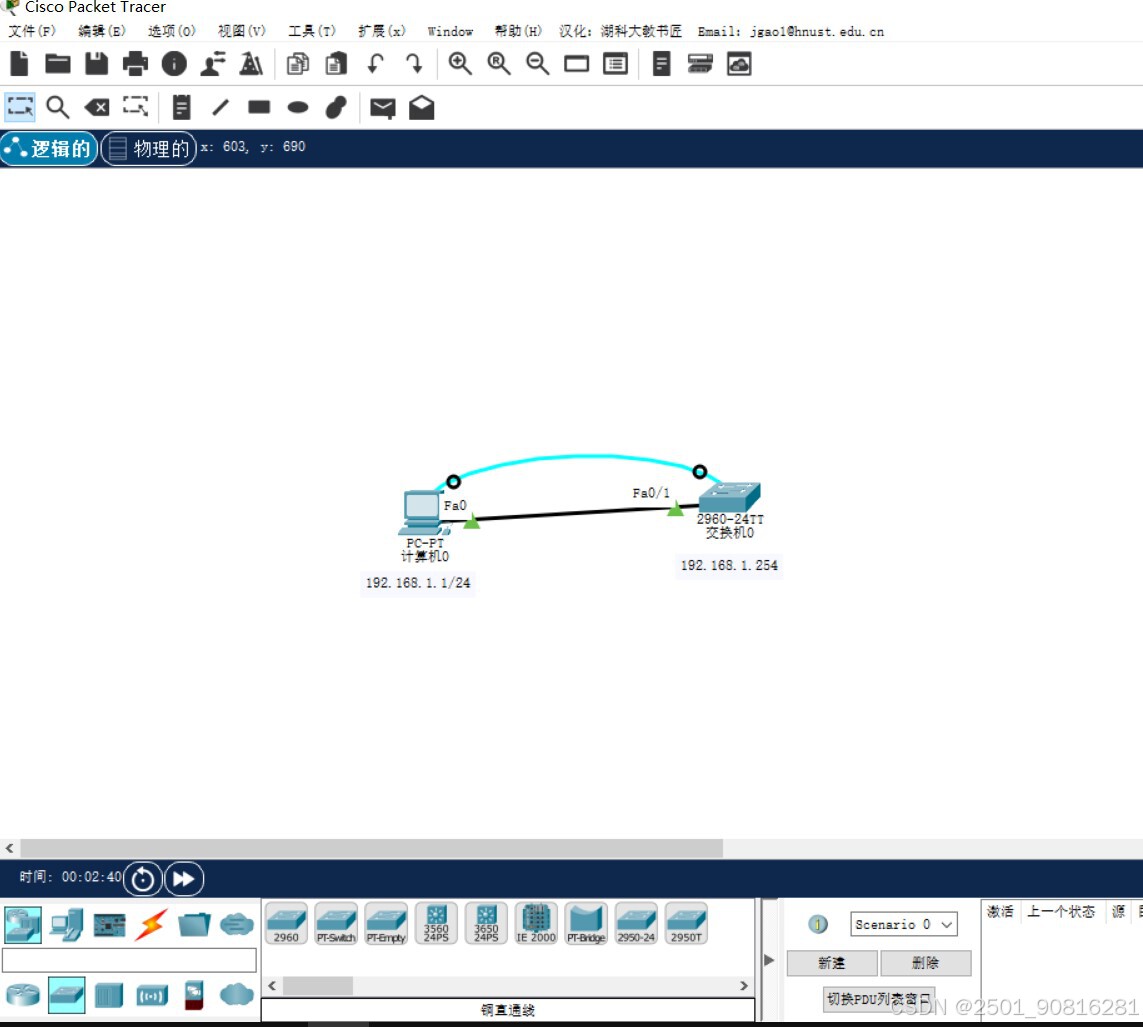Click the Copy icon in toolbar
The width and height of the screenshot is (1143, 1027).
pos(297,64)
